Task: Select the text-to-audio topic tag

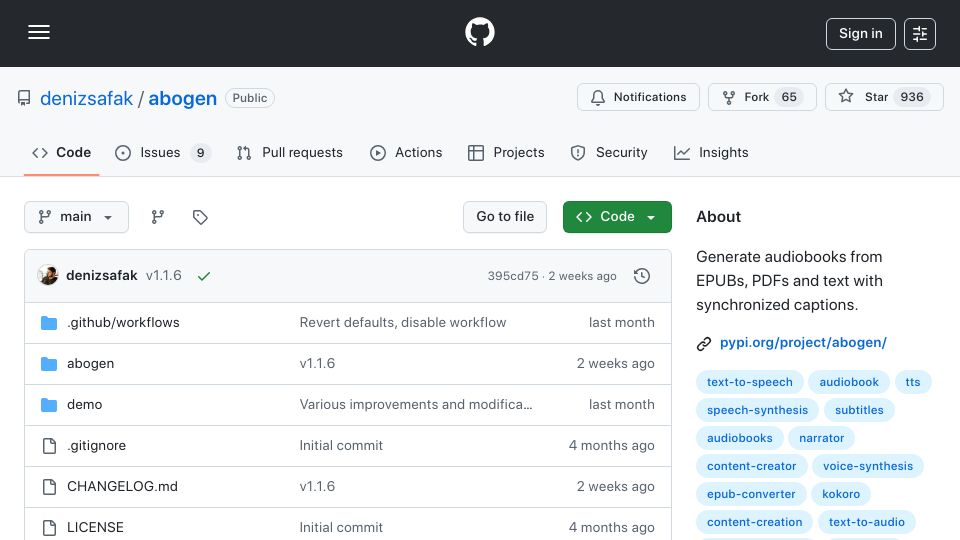Action: pos(866,523)
